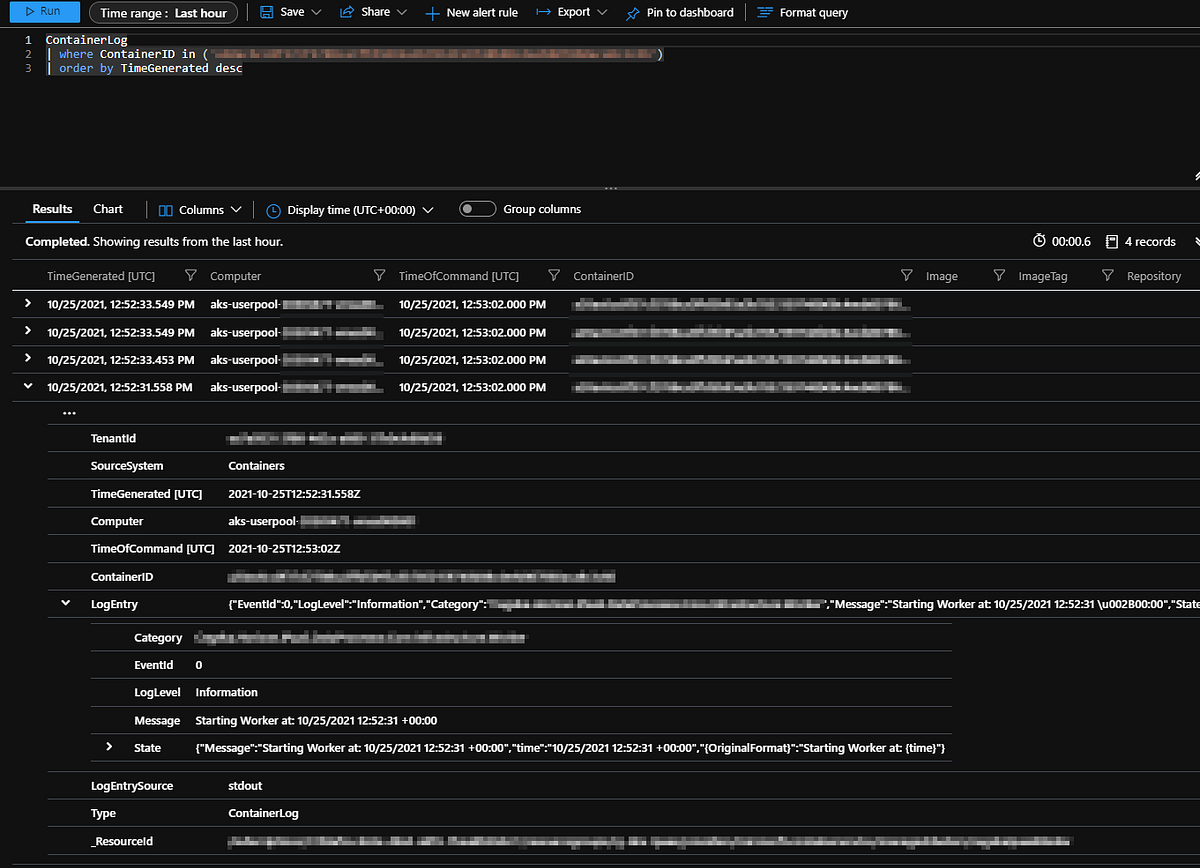
Task: Collapse the LogEntry field details
Action: tap(65, 603)
